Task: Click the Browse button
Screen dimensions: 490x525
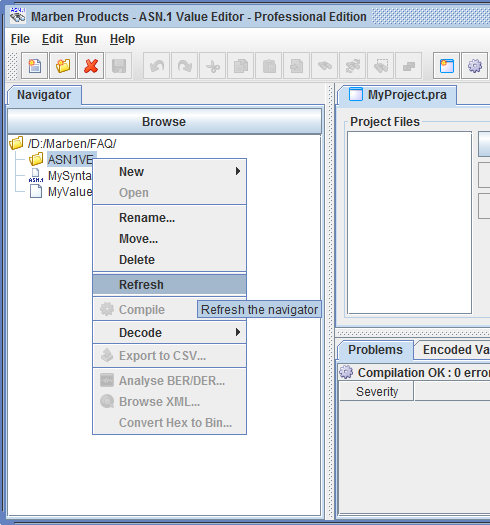Action: tap(164, 122)
